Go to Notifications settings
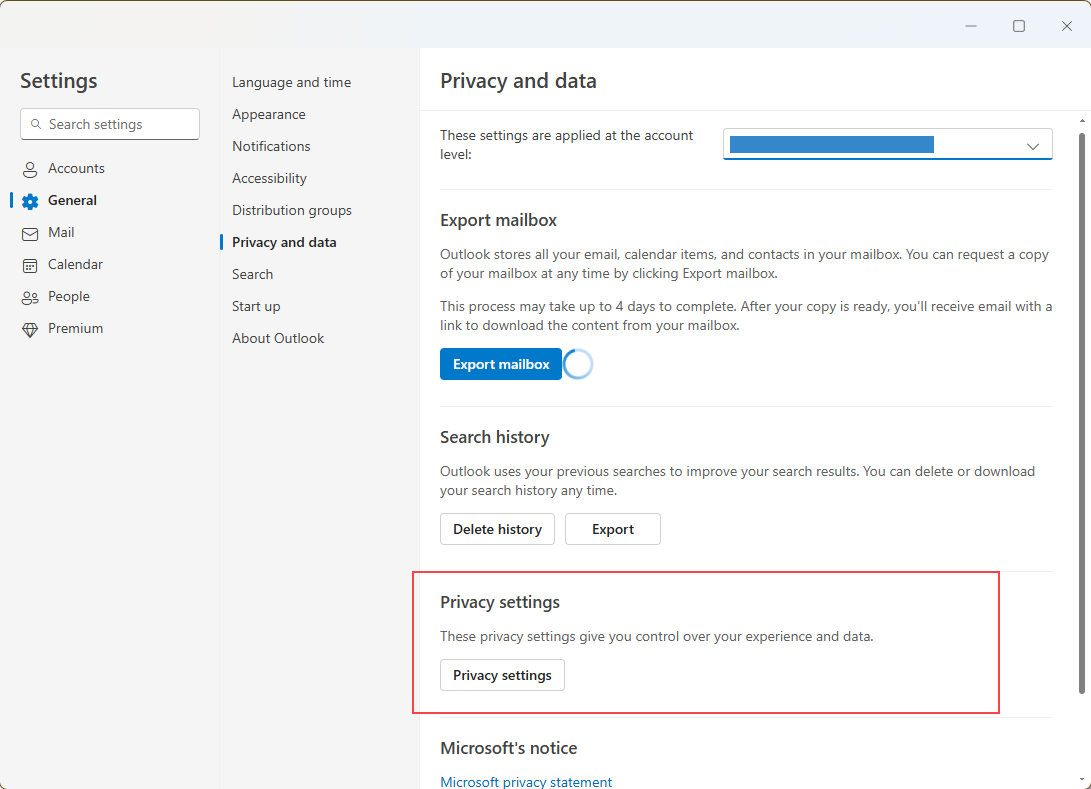 pyautogui.click(x=271, y=146)
